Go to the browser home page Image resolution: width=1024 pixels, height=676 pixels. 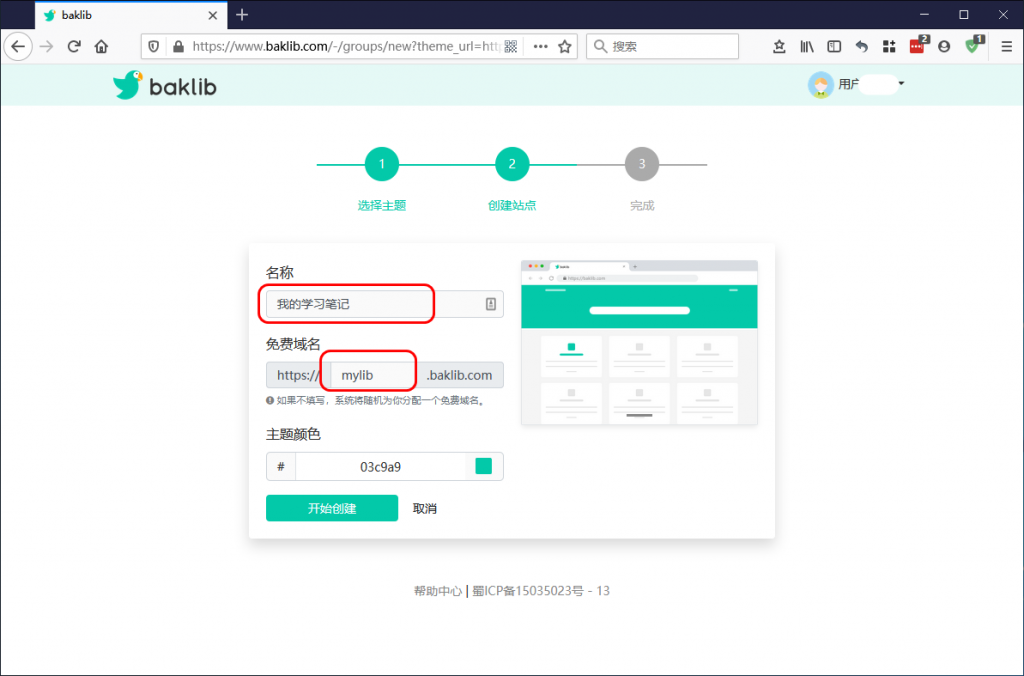[x=101, y=46]
